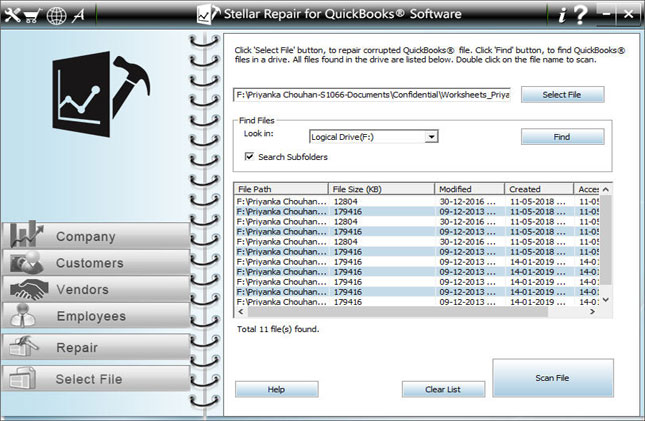Click the file path input field
The image size is (645, 421).
click(372, 95)
